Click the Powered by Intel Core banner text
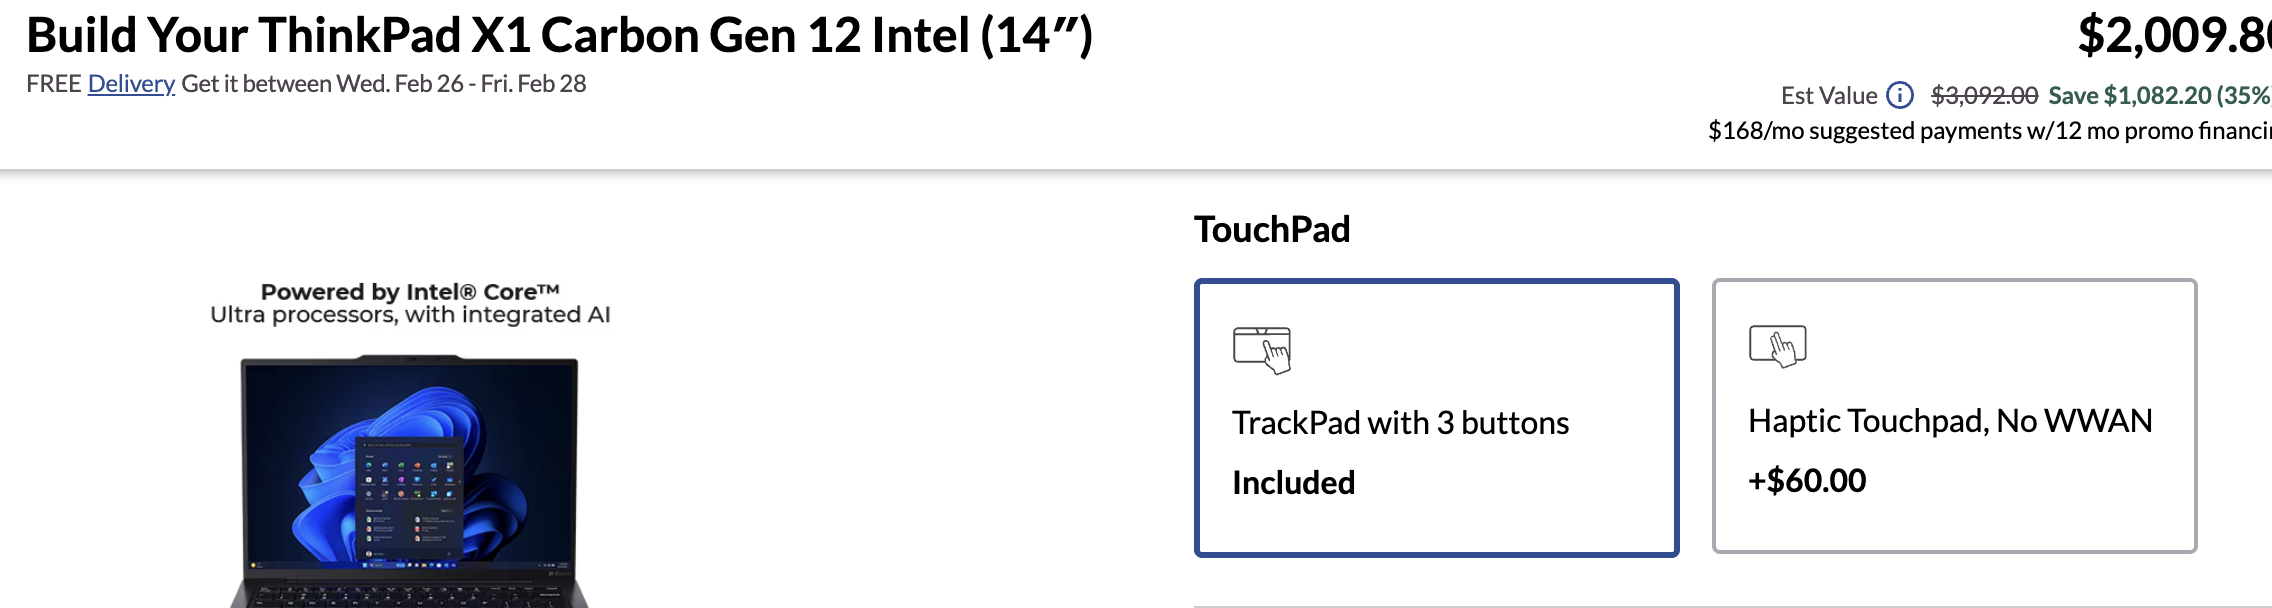2272x608 pixels. click(x=410, y=303)
